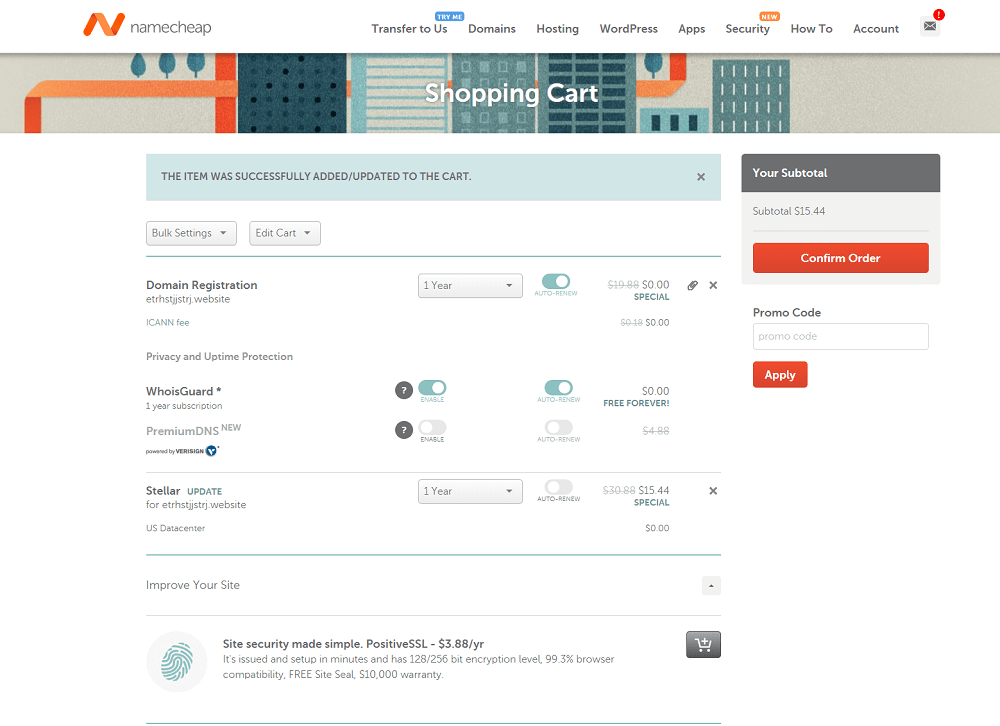The image size is (1000, 726).
Task: Turn on Stellar hosting auto-renew
Action: point(559,487)
